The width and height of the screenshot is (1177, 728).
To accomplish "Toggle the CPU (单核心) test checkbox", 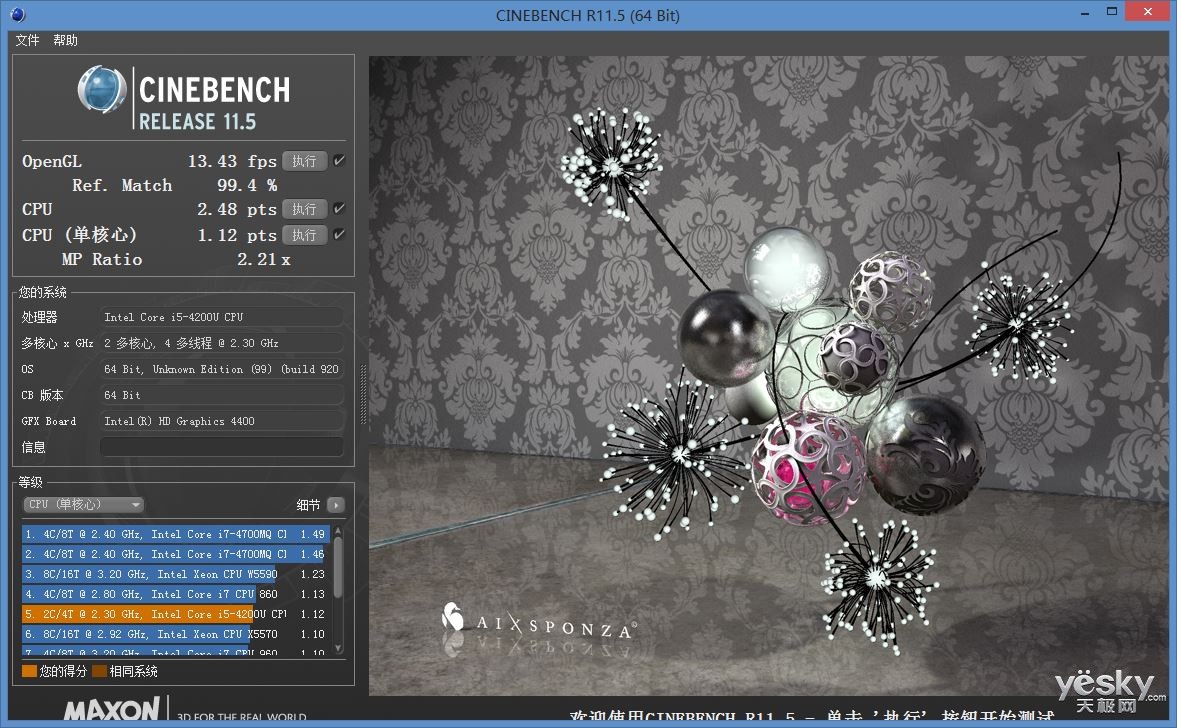I will pyautogui.click(x=339, y=234).
